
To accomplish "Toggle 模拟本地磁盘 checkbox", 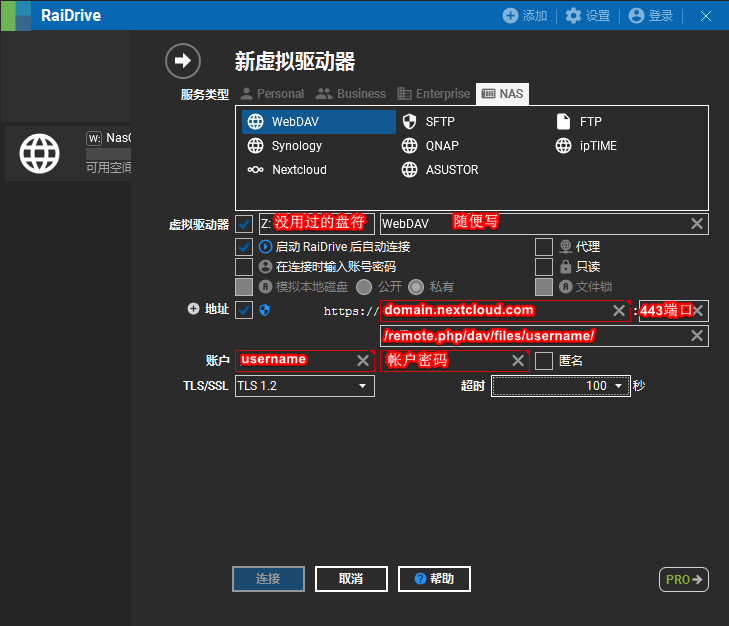I will tap(244, 287).
